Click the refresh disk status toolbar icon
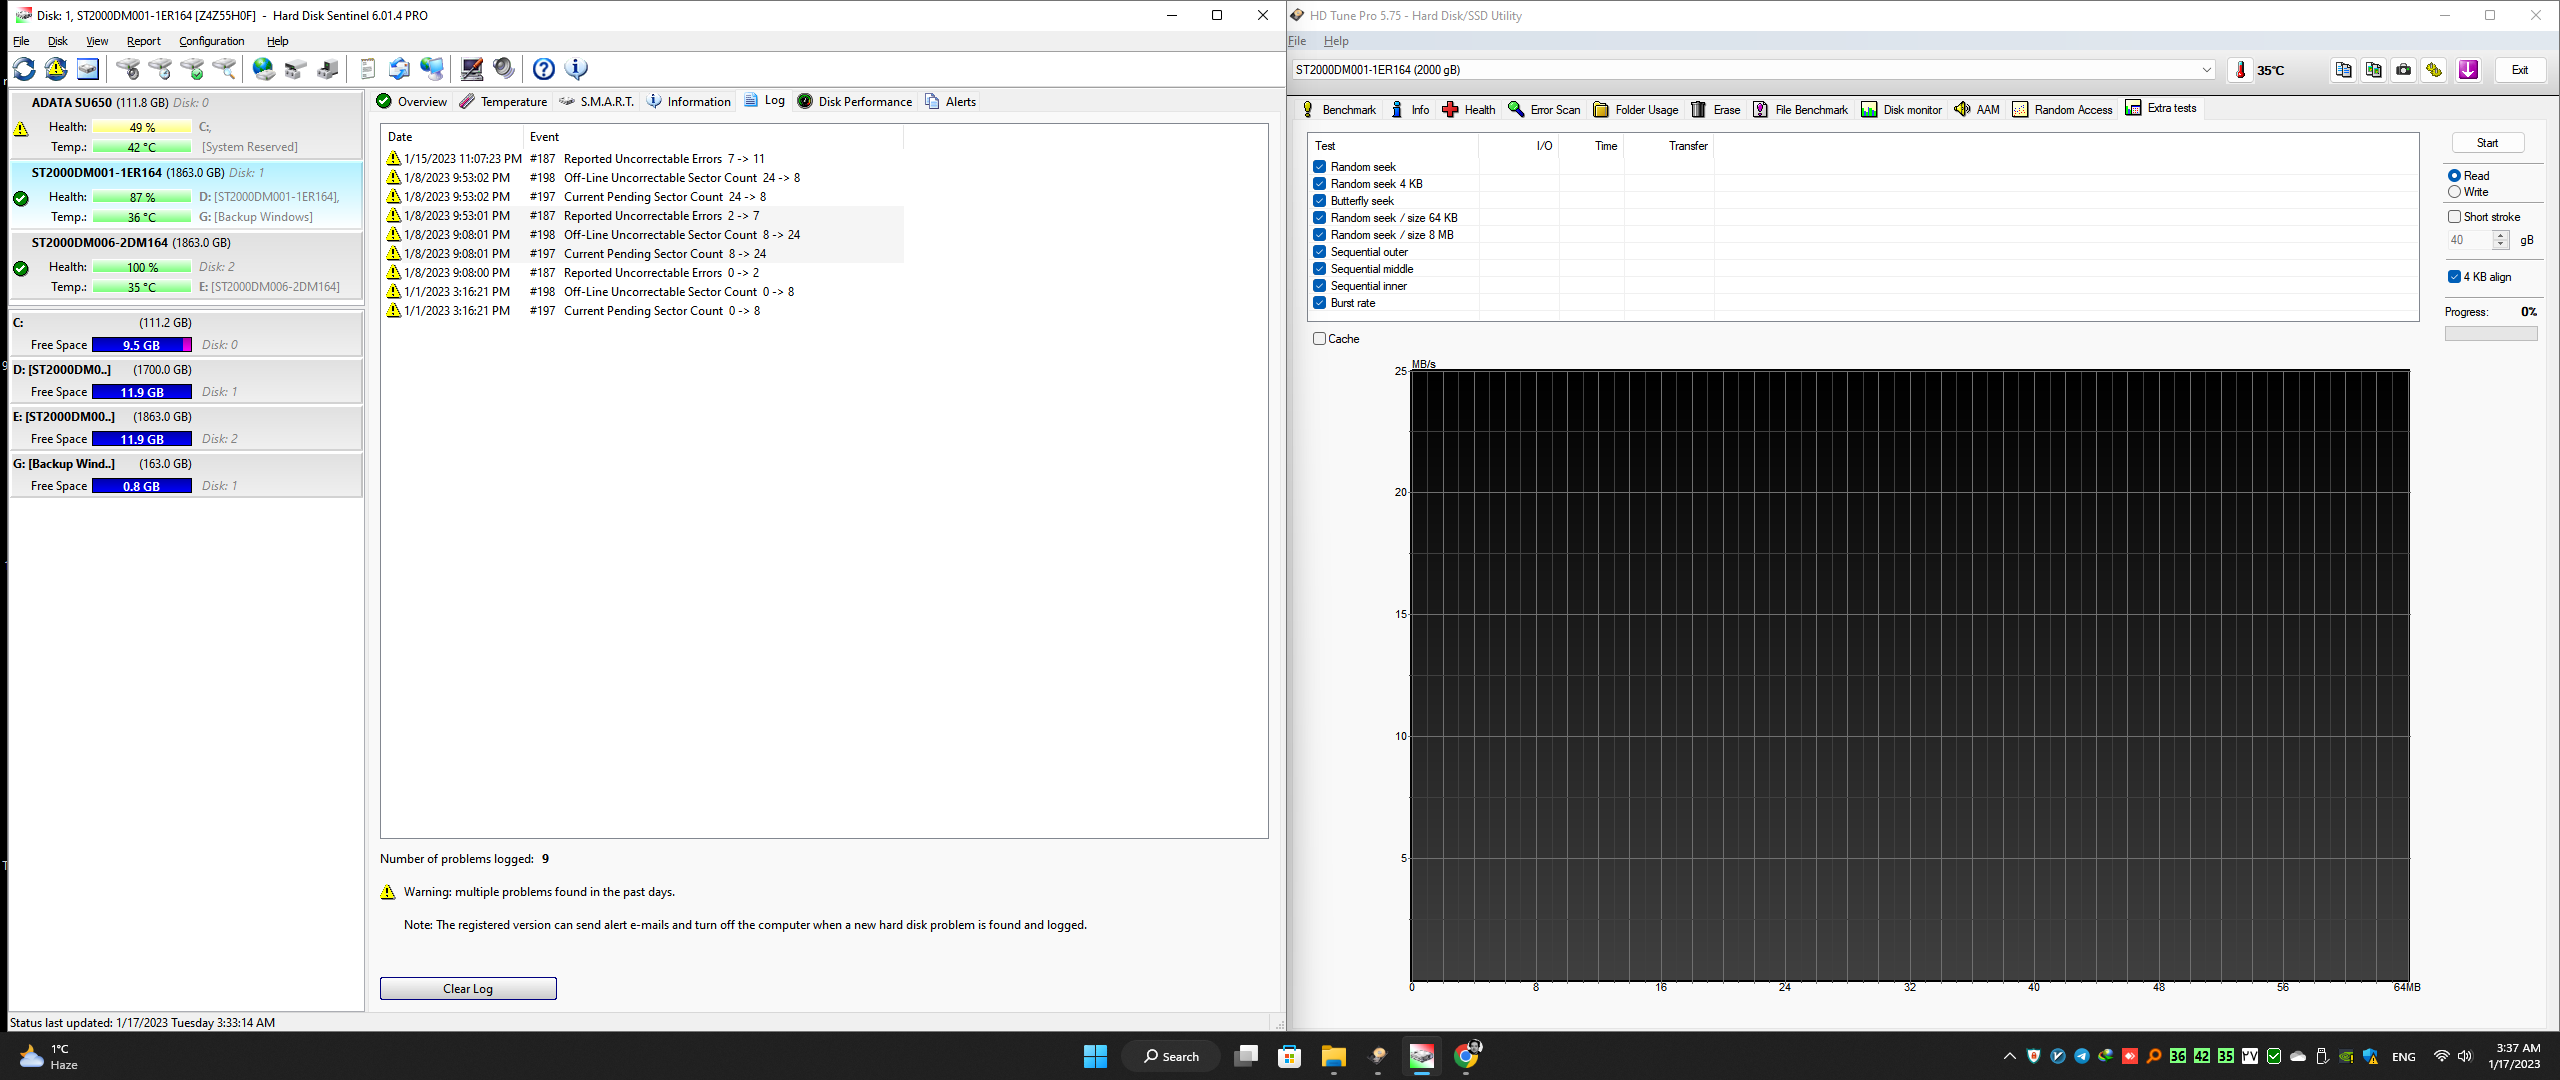The width and height of the screenshot is (2560, 1080). (24, 69)
